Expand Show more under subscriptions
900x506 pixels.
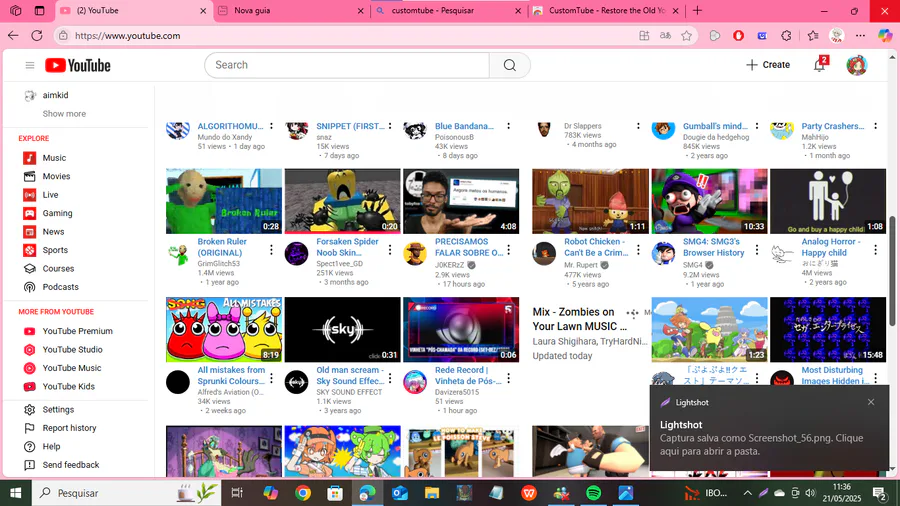click(x=64, y=114)
